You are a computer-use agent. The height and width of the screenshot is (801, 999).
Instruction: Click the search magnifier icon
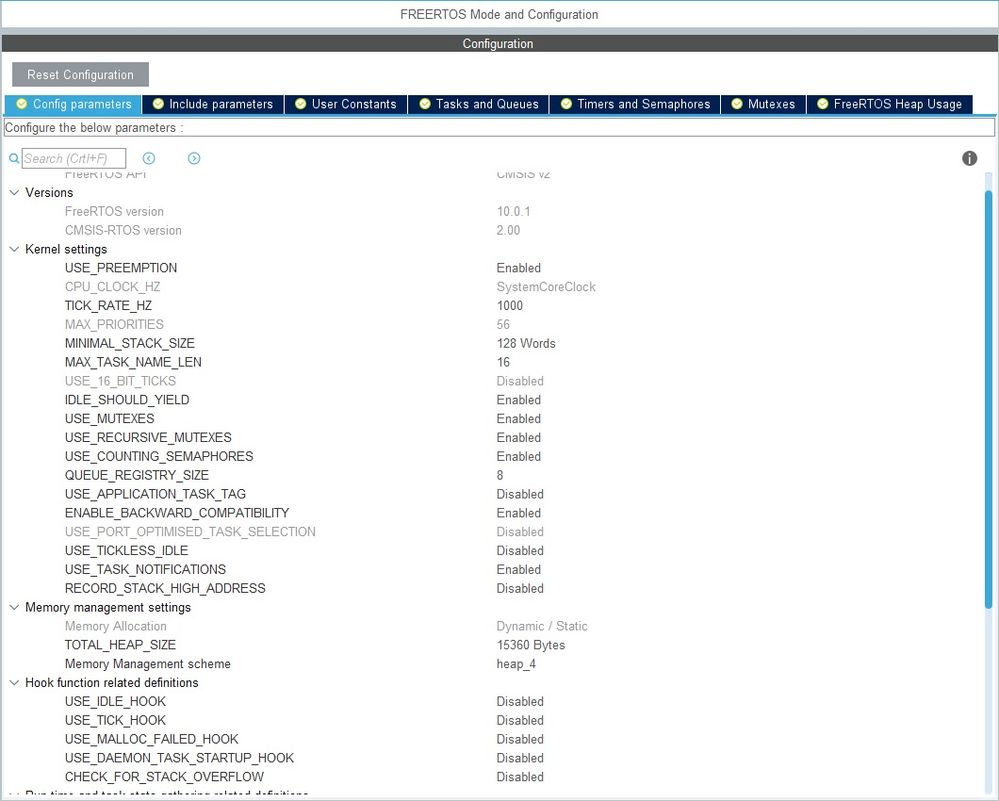tap(13, 158)
